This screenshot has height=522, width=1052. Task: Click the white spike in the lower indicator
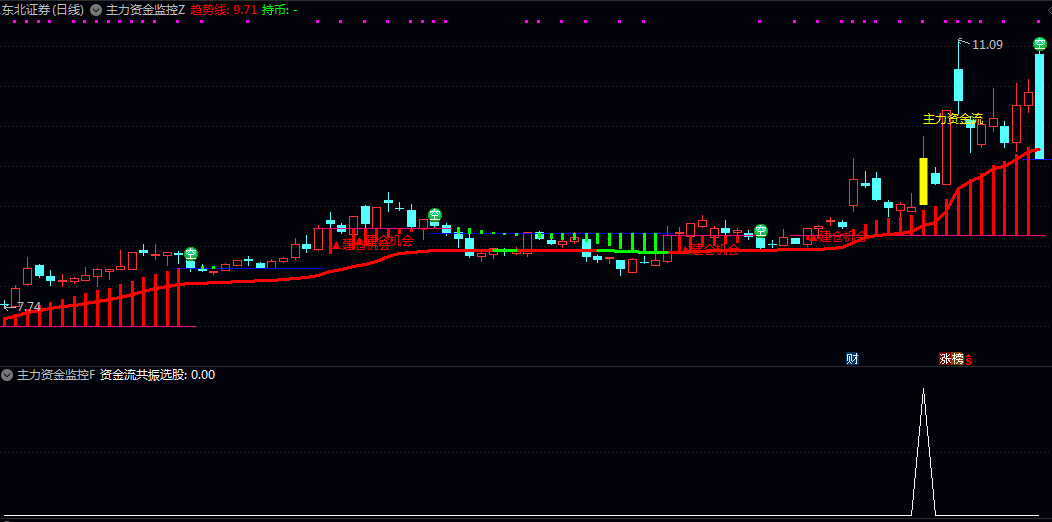pos(923,452)
